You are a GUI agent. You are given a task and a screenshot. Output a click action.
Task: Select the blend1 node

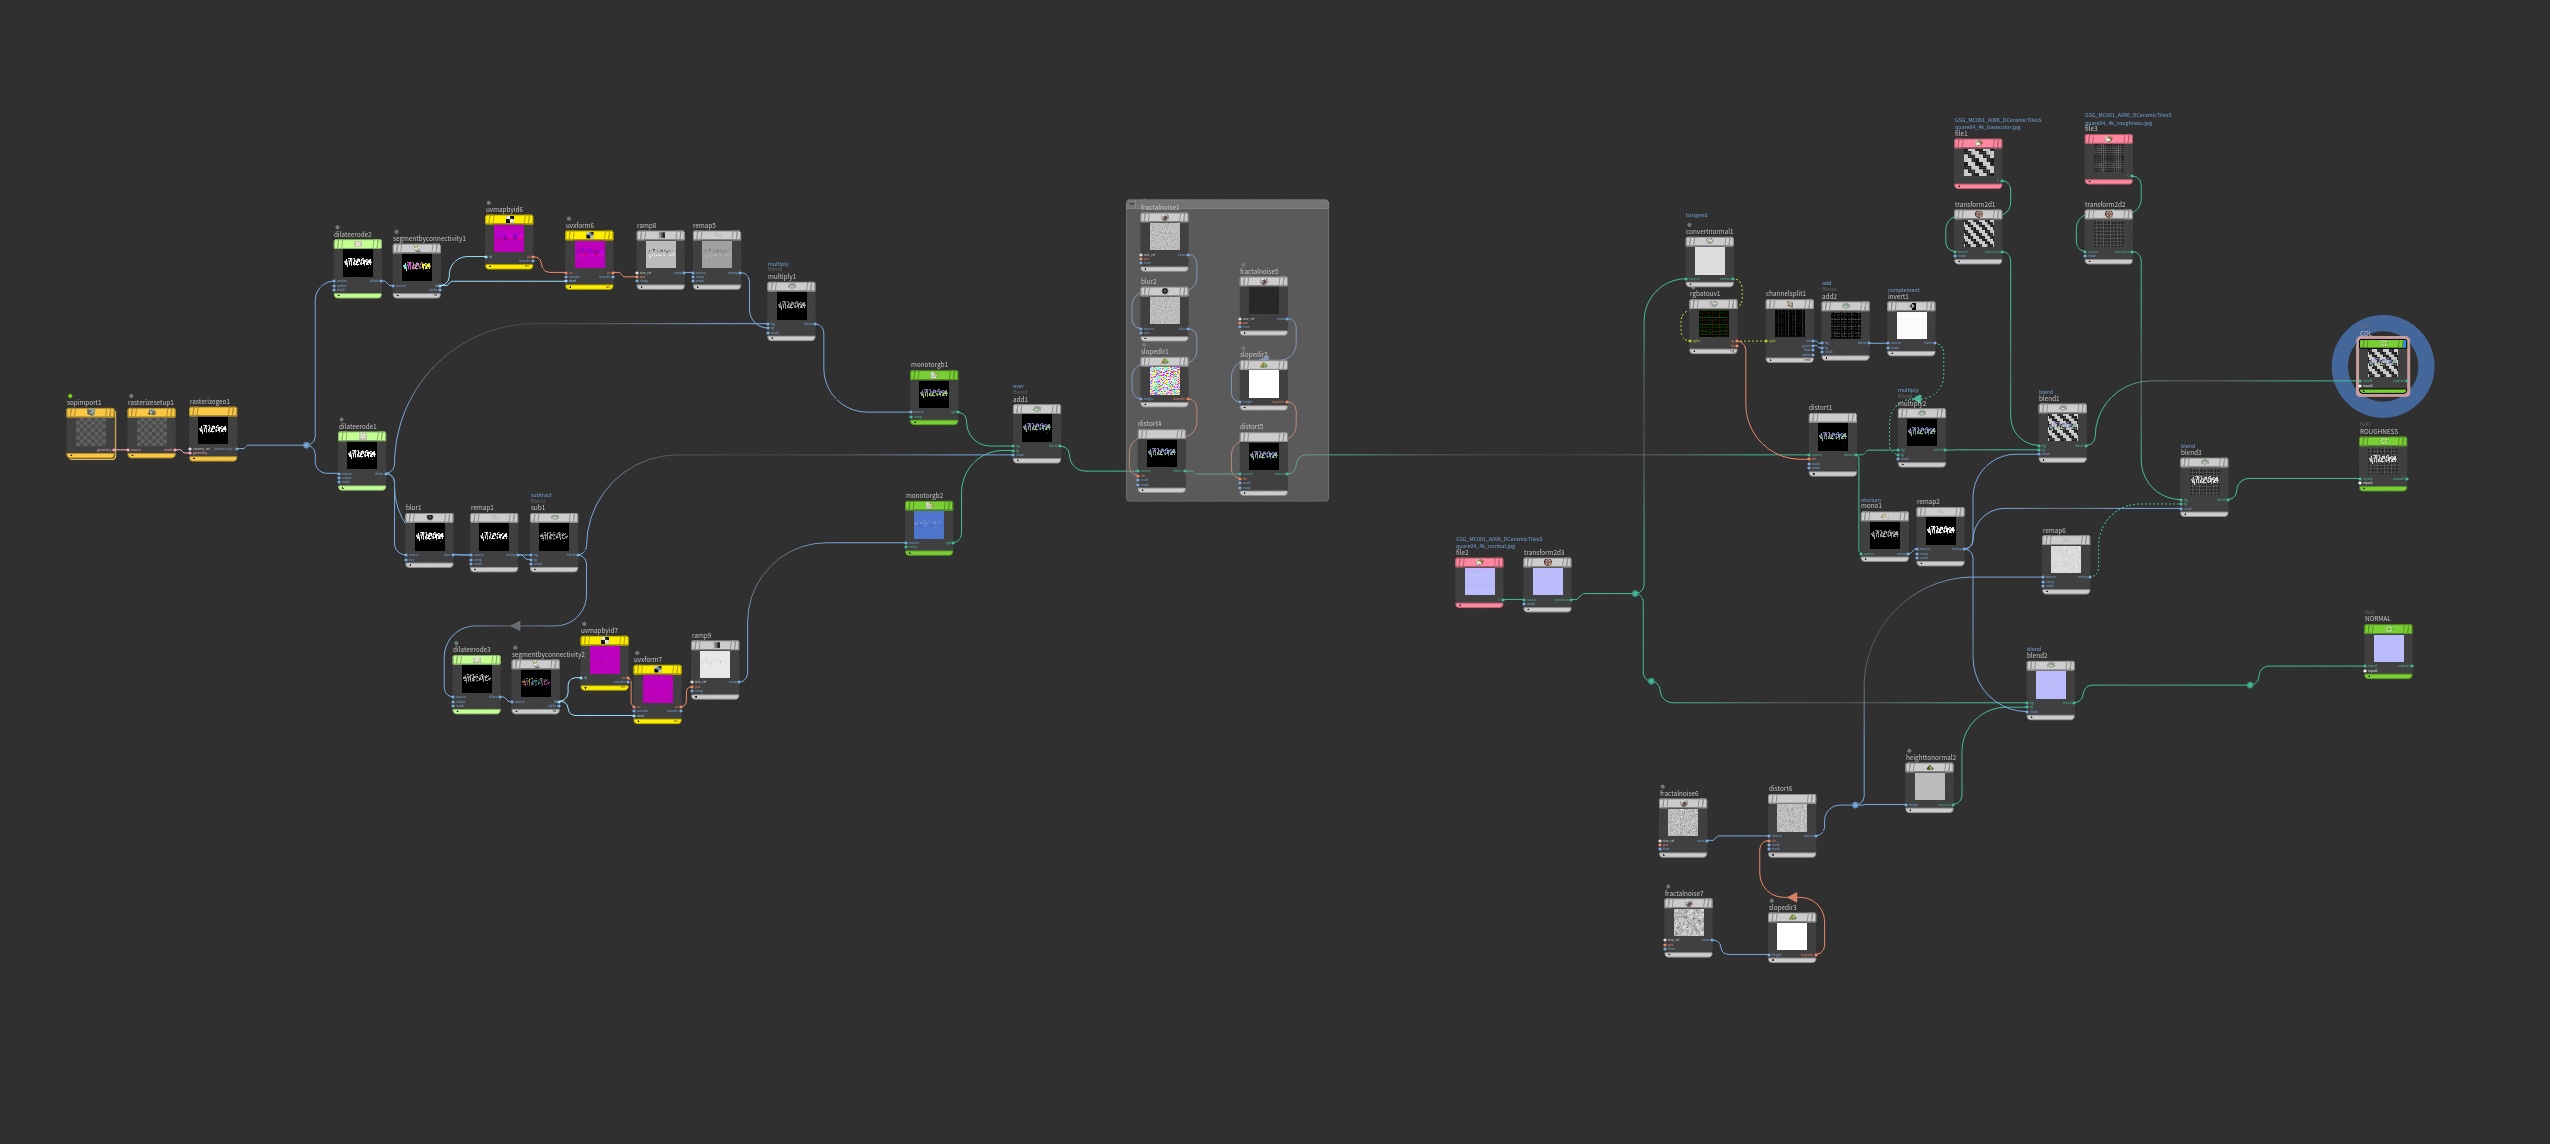2063,433
